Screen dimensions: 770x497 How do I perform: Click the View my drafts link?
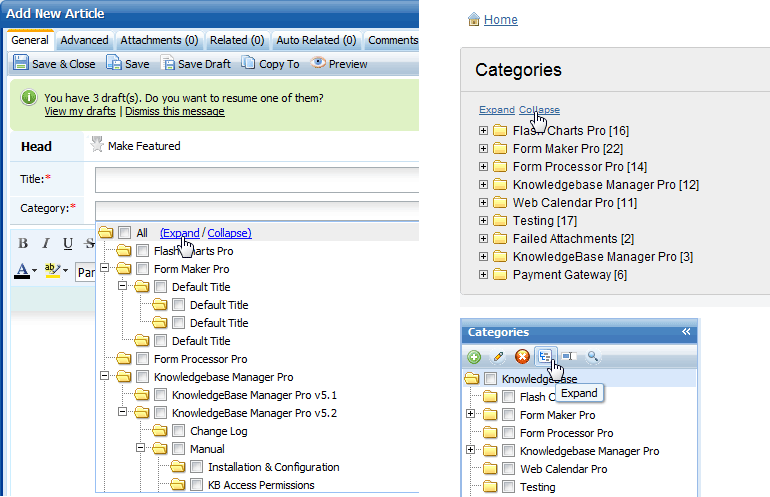tap(80, 111)
